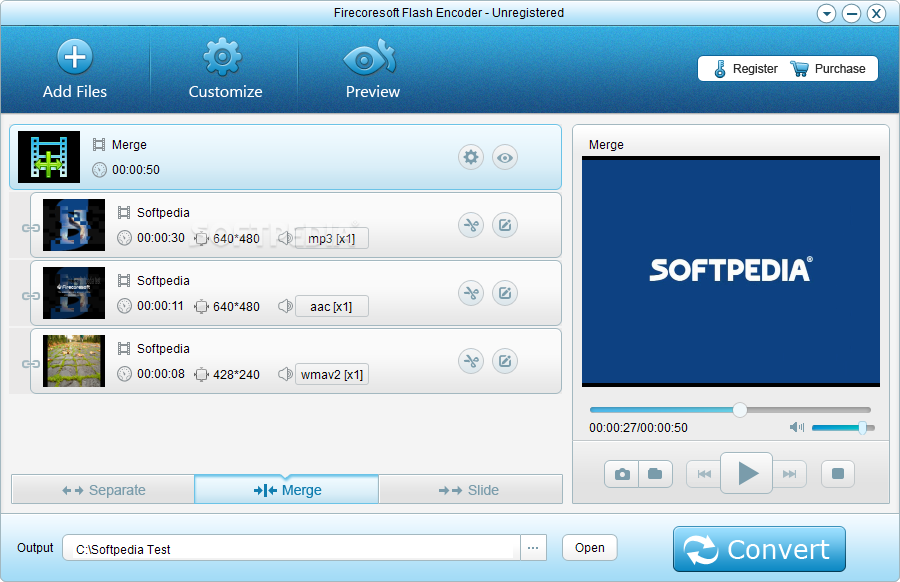Click the output path input field
This screenshot has width=900, height=582.
[291, 548]
